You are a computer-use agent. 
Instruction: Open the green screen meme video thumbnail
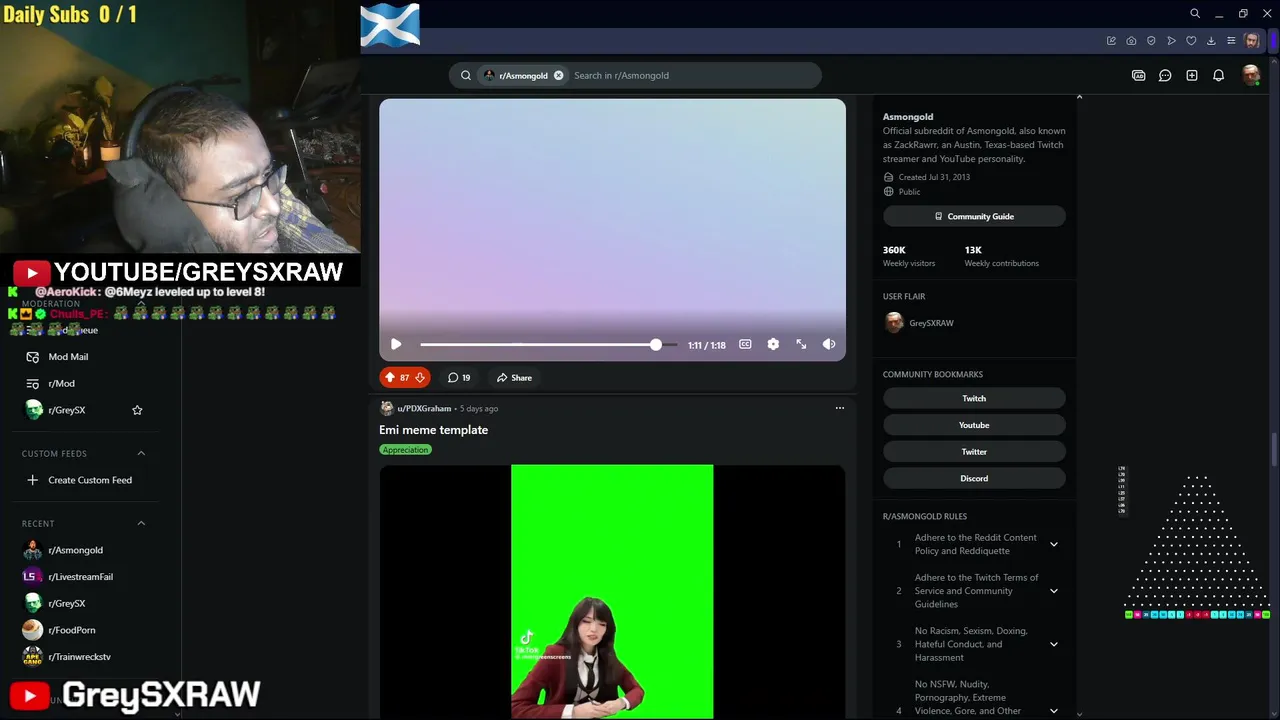612,591
